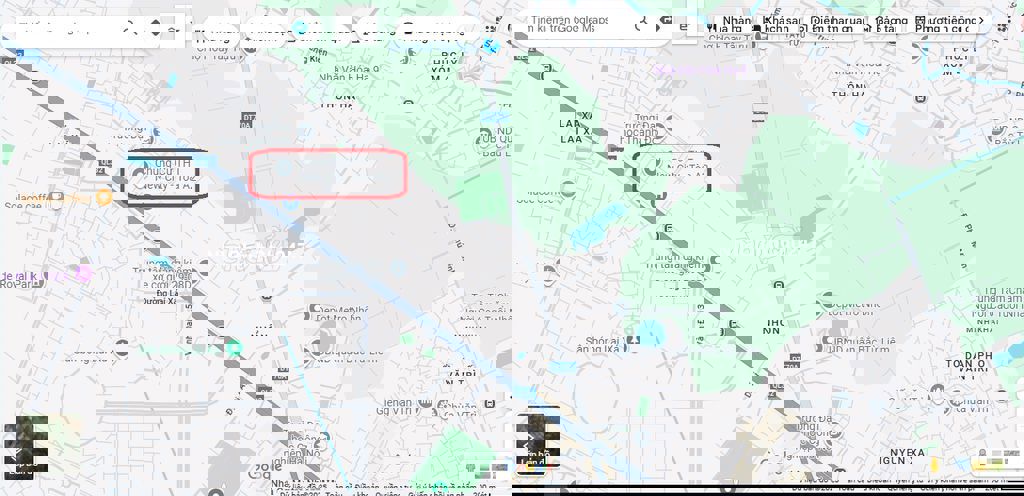Click the orange place pin in the left map

click(104, 197)
